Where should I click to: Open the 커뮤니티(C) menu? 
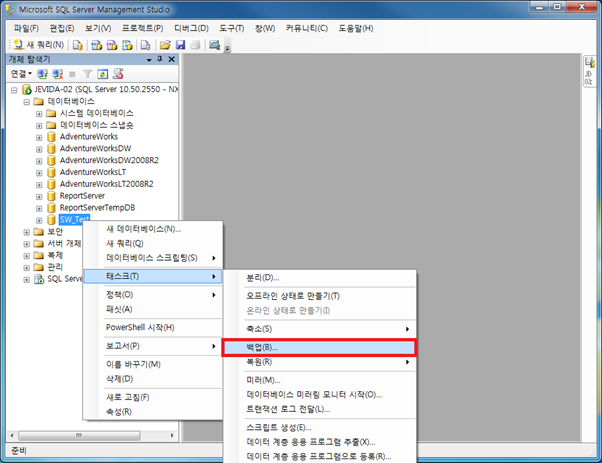click(307, 28)
